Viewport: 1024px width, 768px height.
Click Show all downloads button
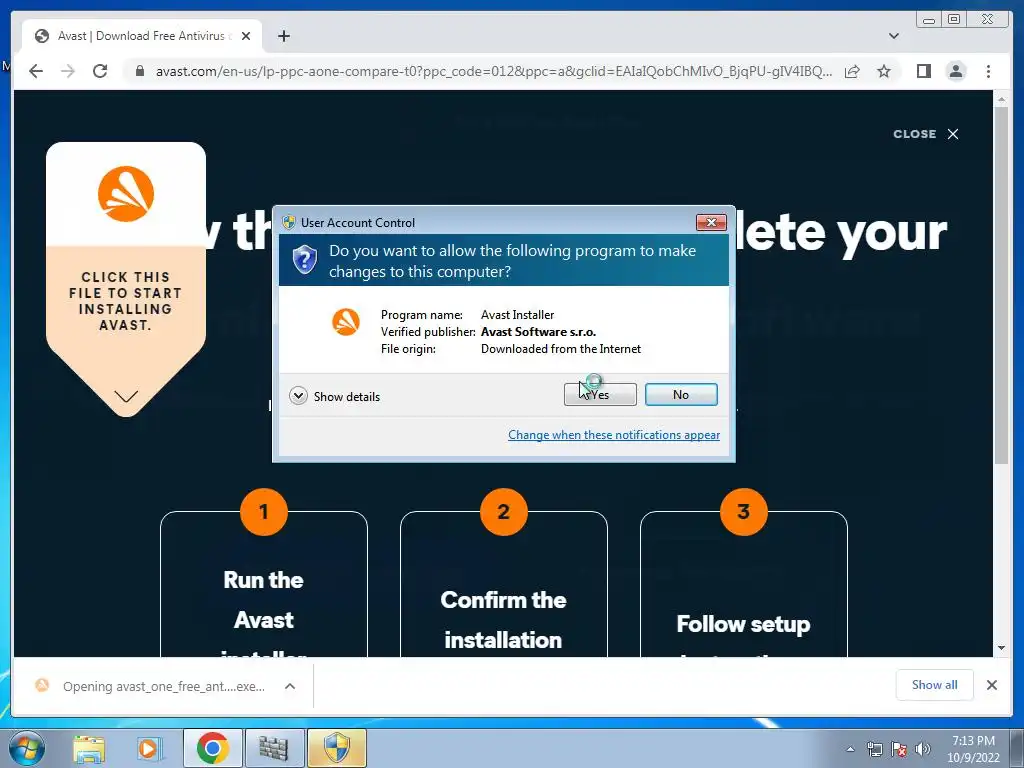(935, 685)
